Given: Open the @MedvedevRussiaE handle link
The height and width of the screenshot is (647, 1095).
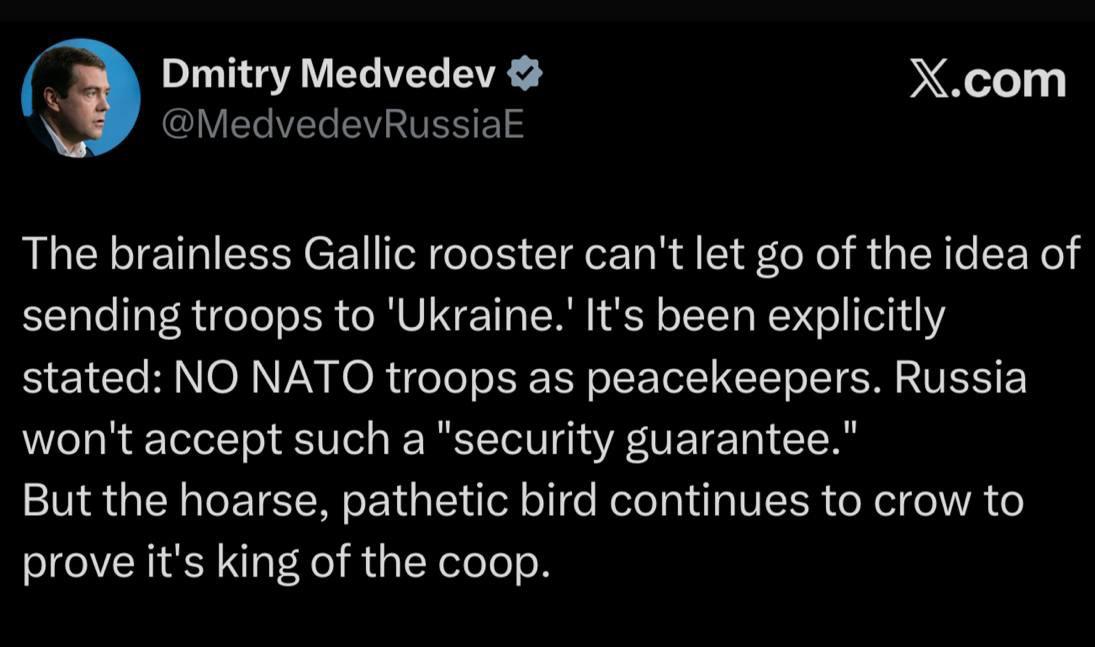Looking at the screenshot, I should pyautogui.click(x=342, y=126).
